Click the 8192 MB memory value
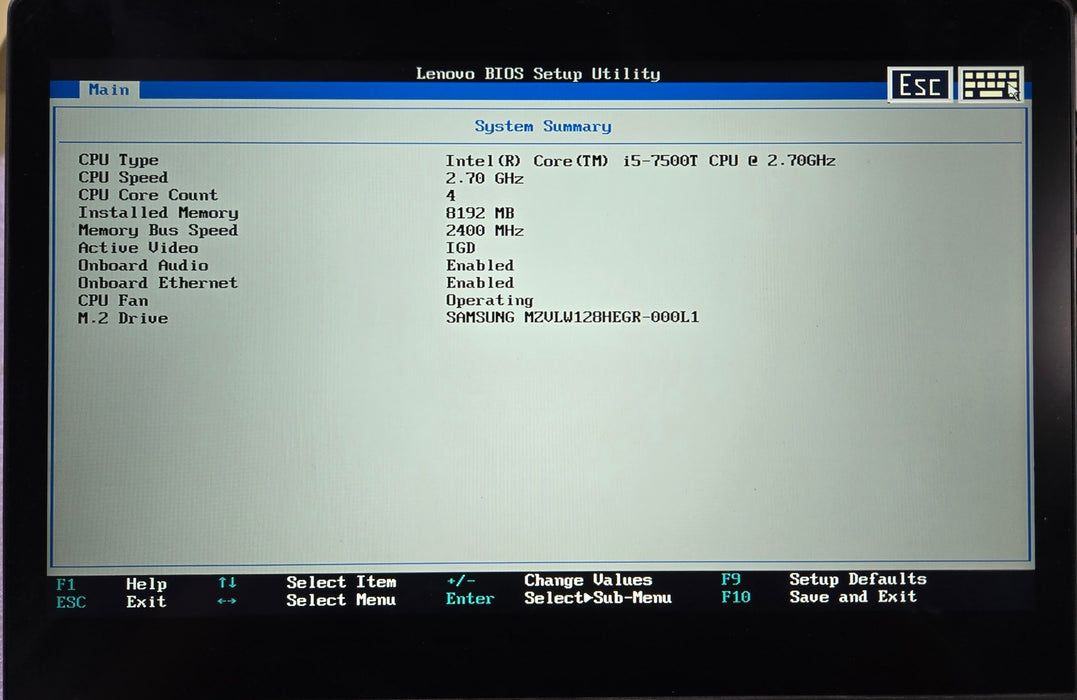This screenshot has width=1077, height=700. (479, 213)
